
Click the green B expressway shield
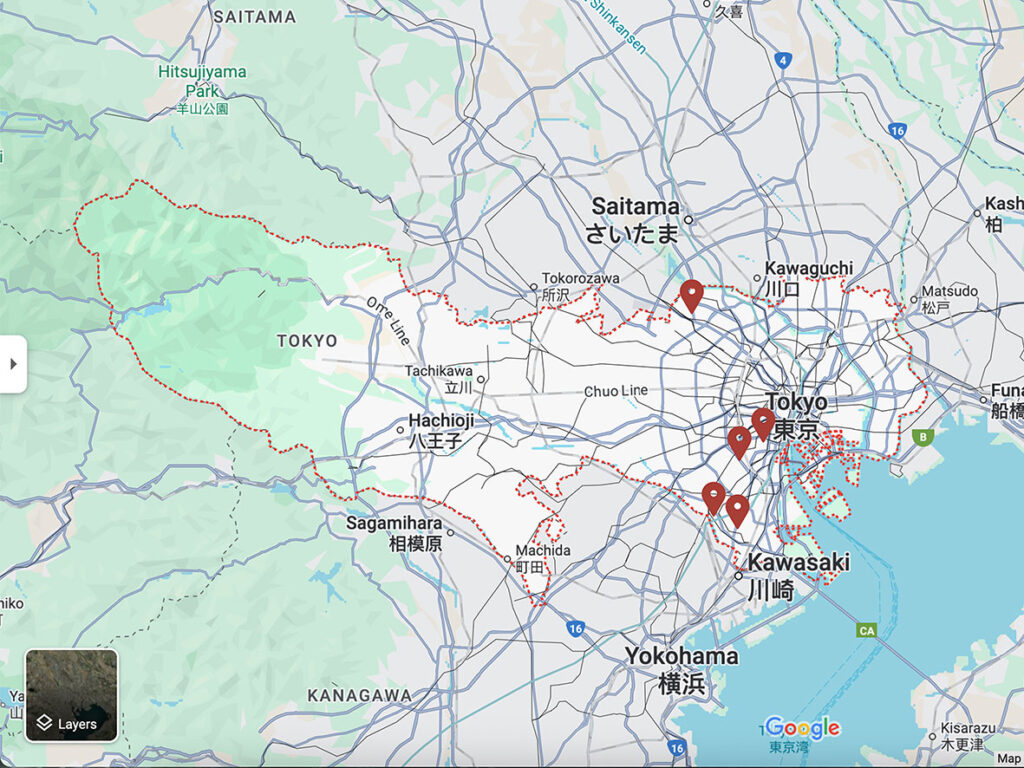[923, 437]
